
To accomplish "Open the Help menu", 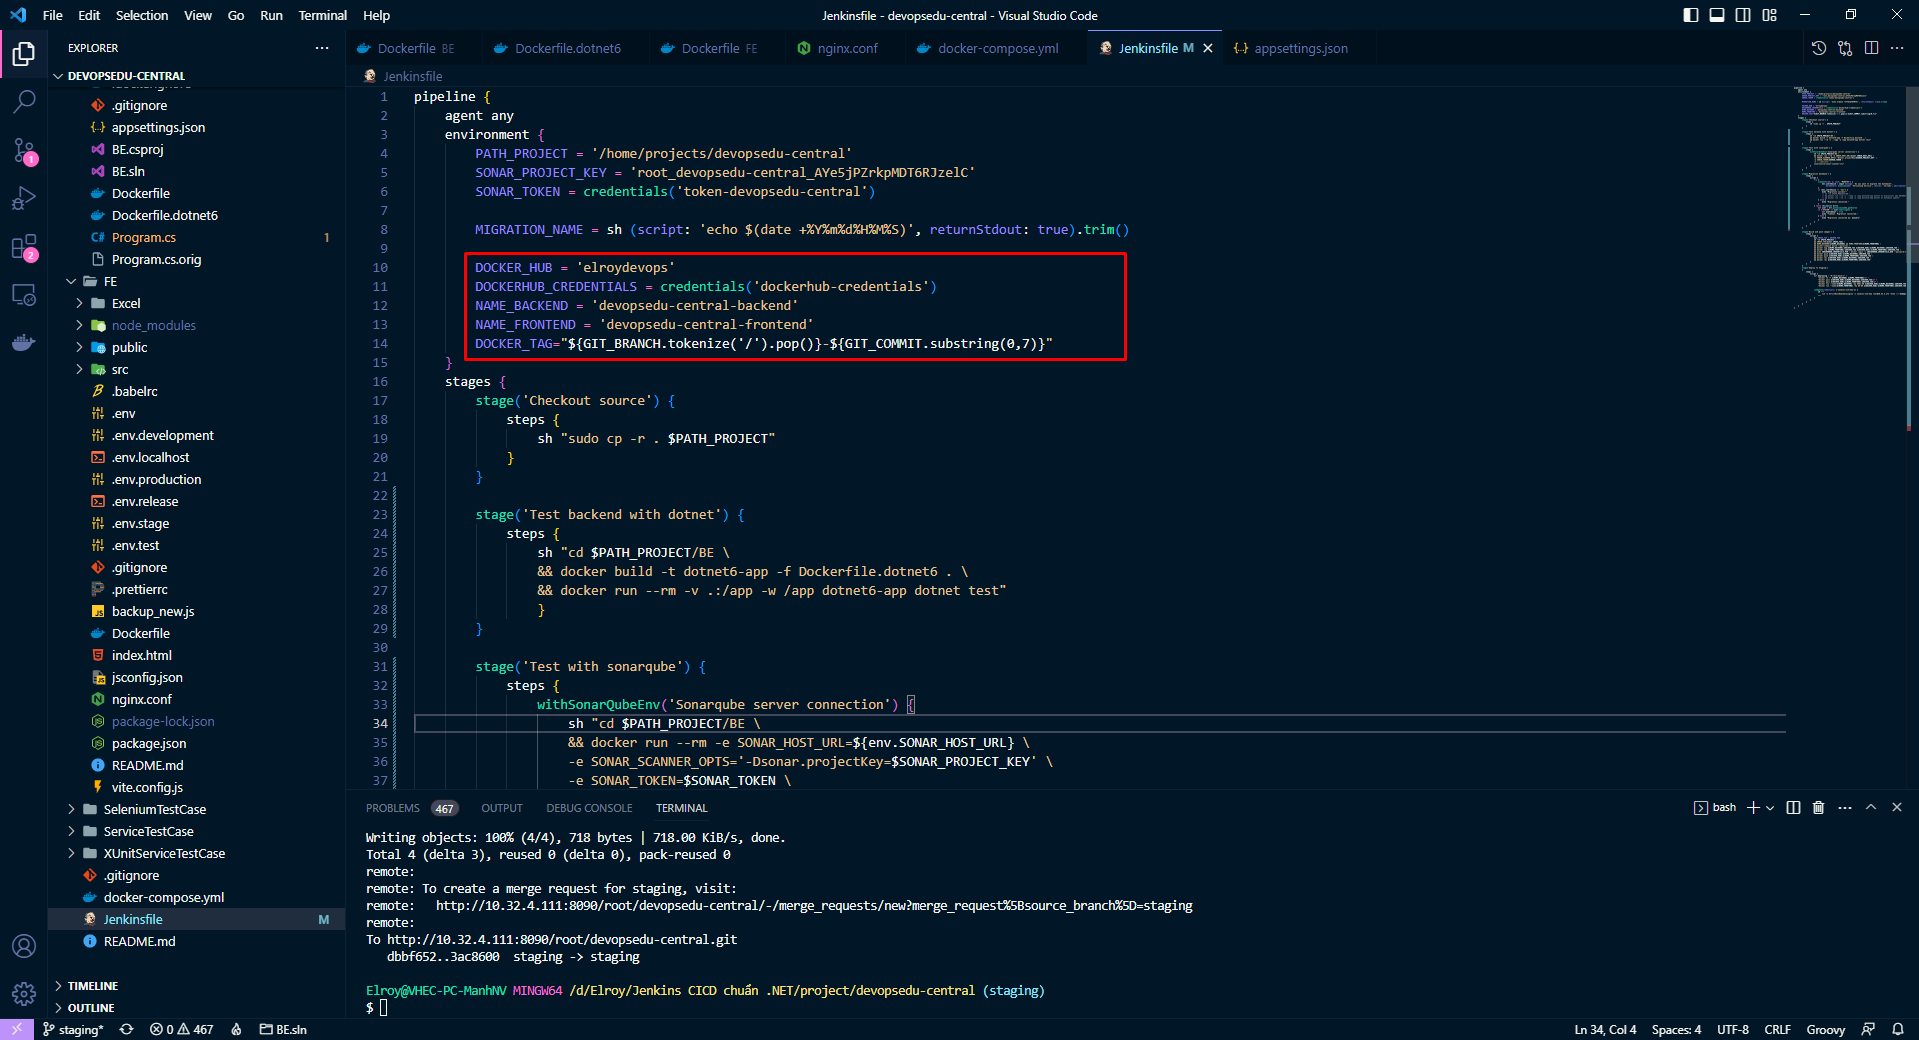I will pos(376,15).
